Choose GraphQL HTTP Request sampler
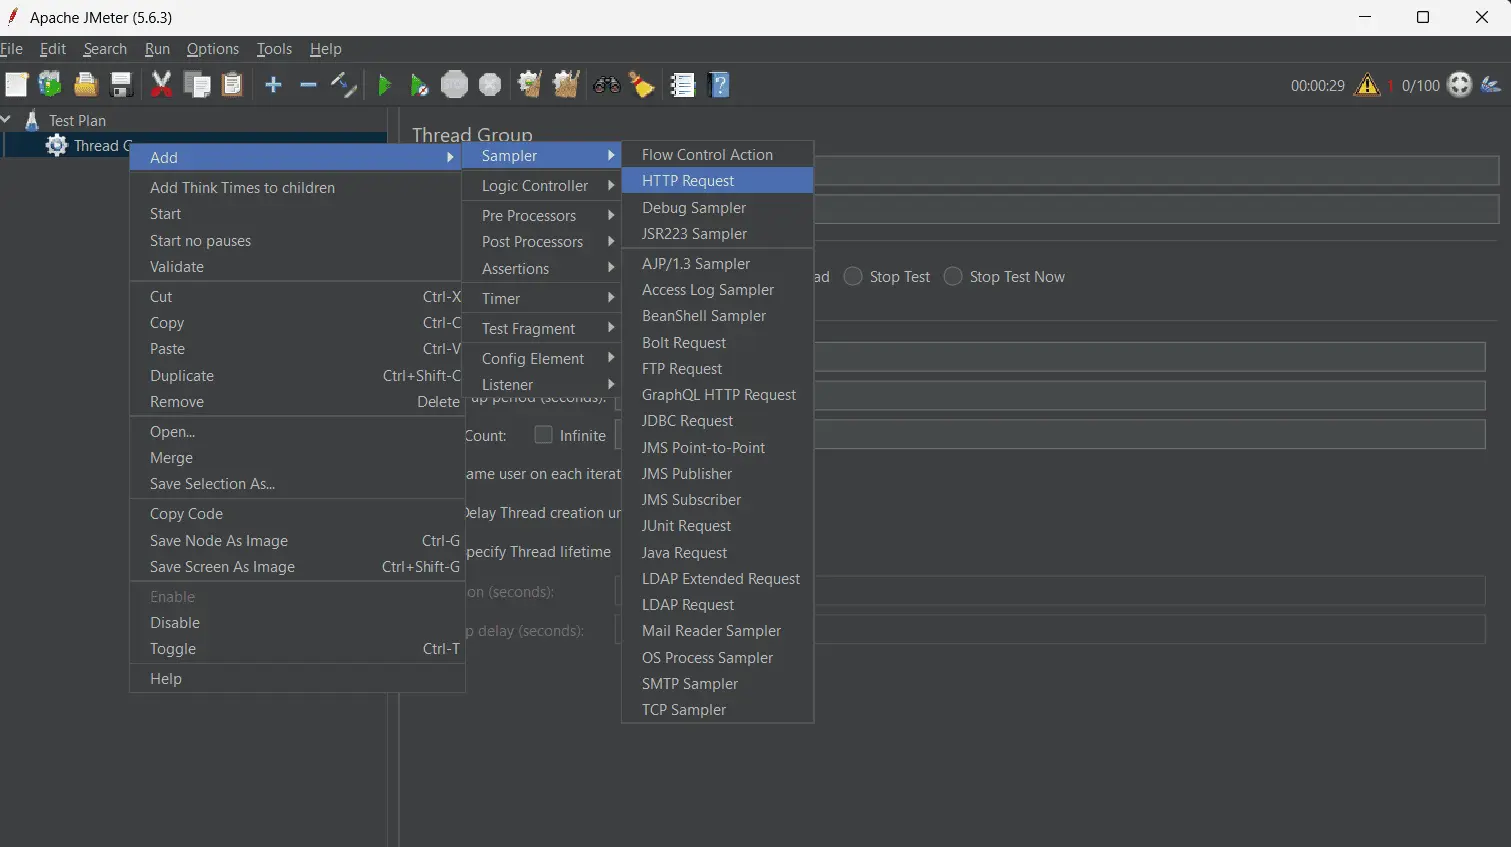Image resolution: width=1511 pixels, height=847 pixels. tap(717, 395)
